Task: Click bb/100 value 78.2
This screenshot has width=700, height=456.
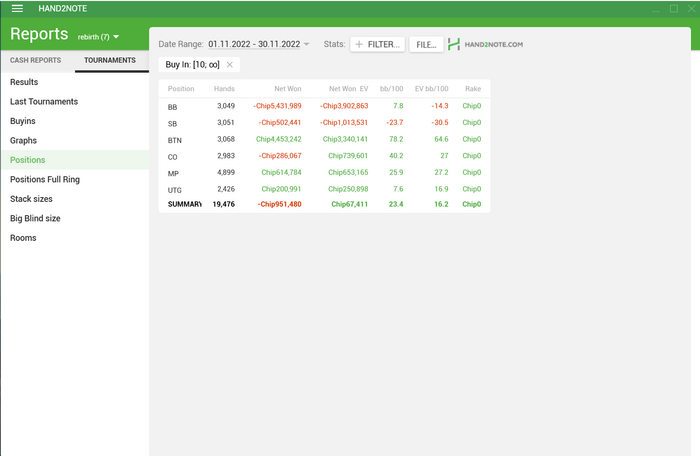Action: point(396,139)
